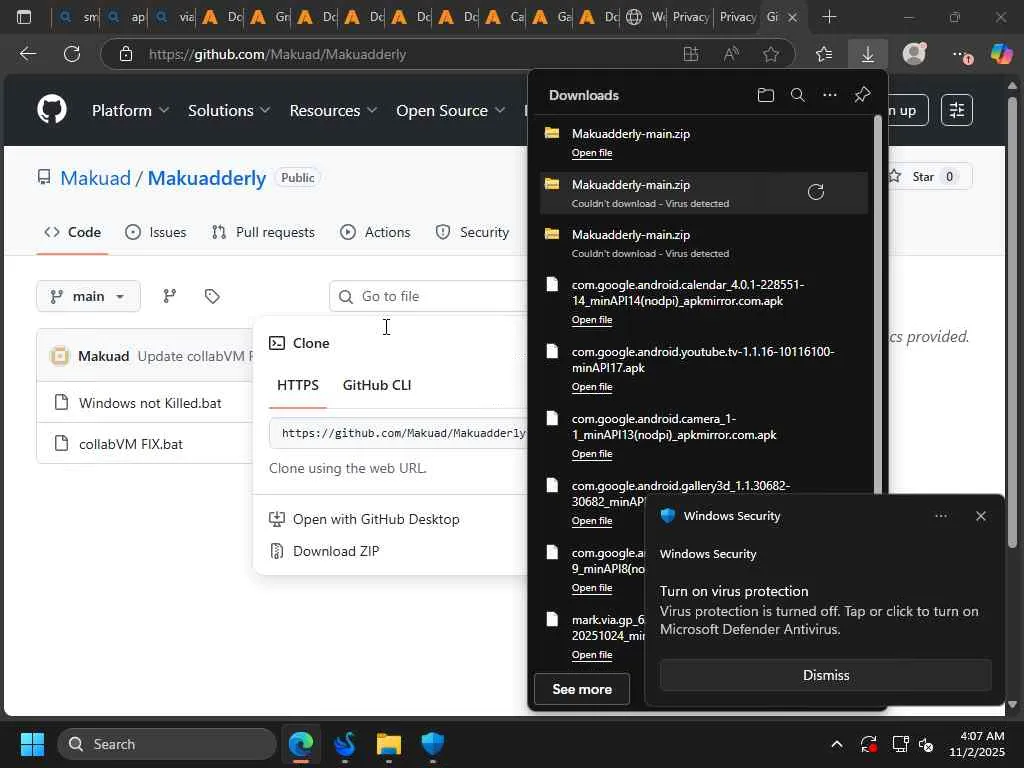Open file for youtube.tv apk download
Screen dimensions: 1024x768
tap(592, 387)
